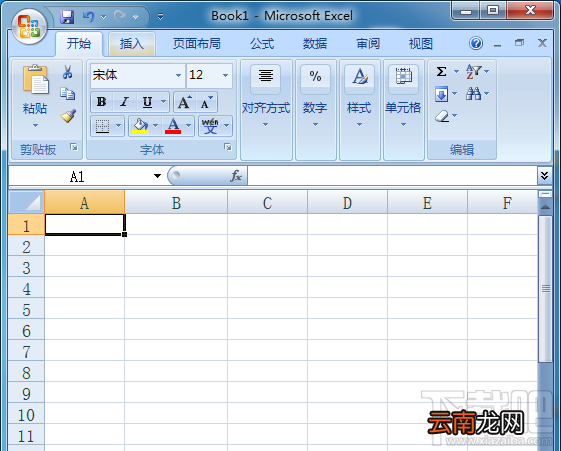Toggle Underline formatting

(x=147, y=102)
